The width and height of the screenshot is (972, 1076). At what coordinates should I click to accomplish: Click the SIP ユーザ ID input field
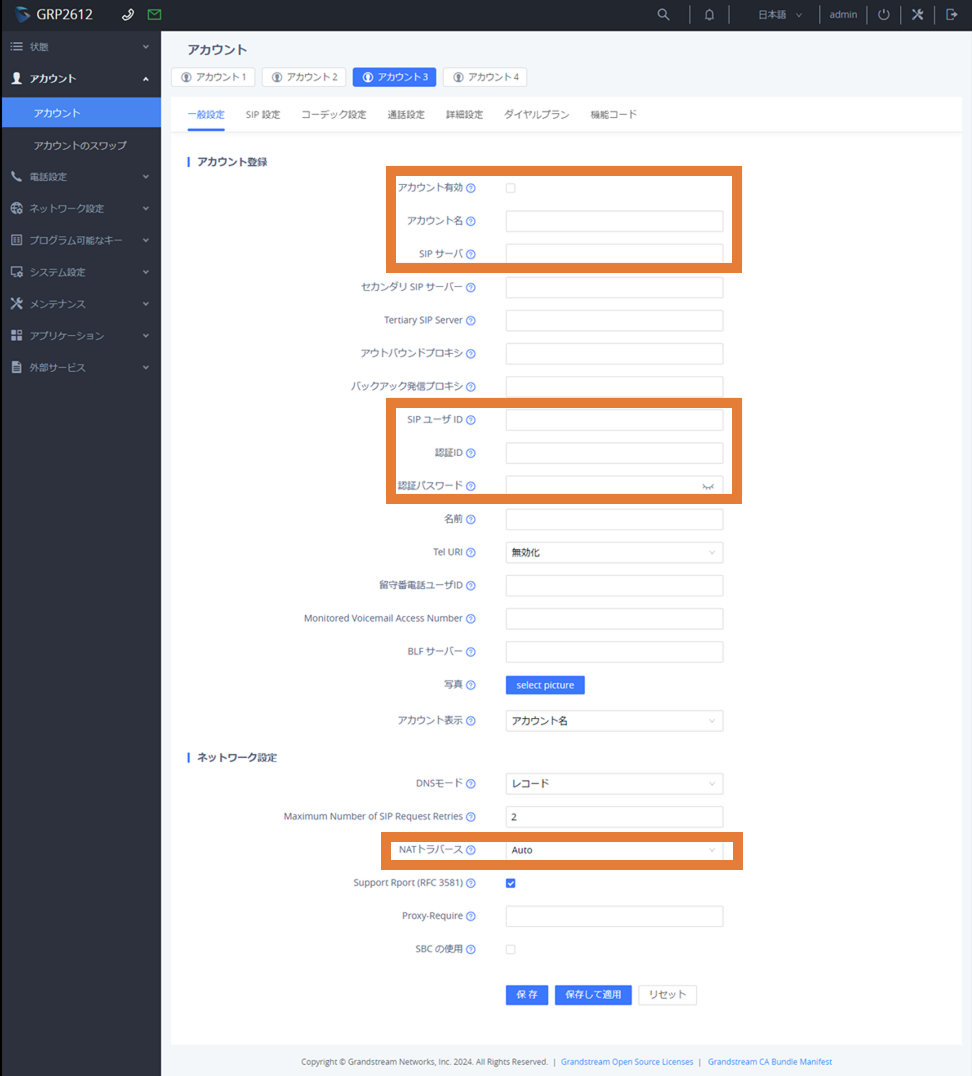614,420
